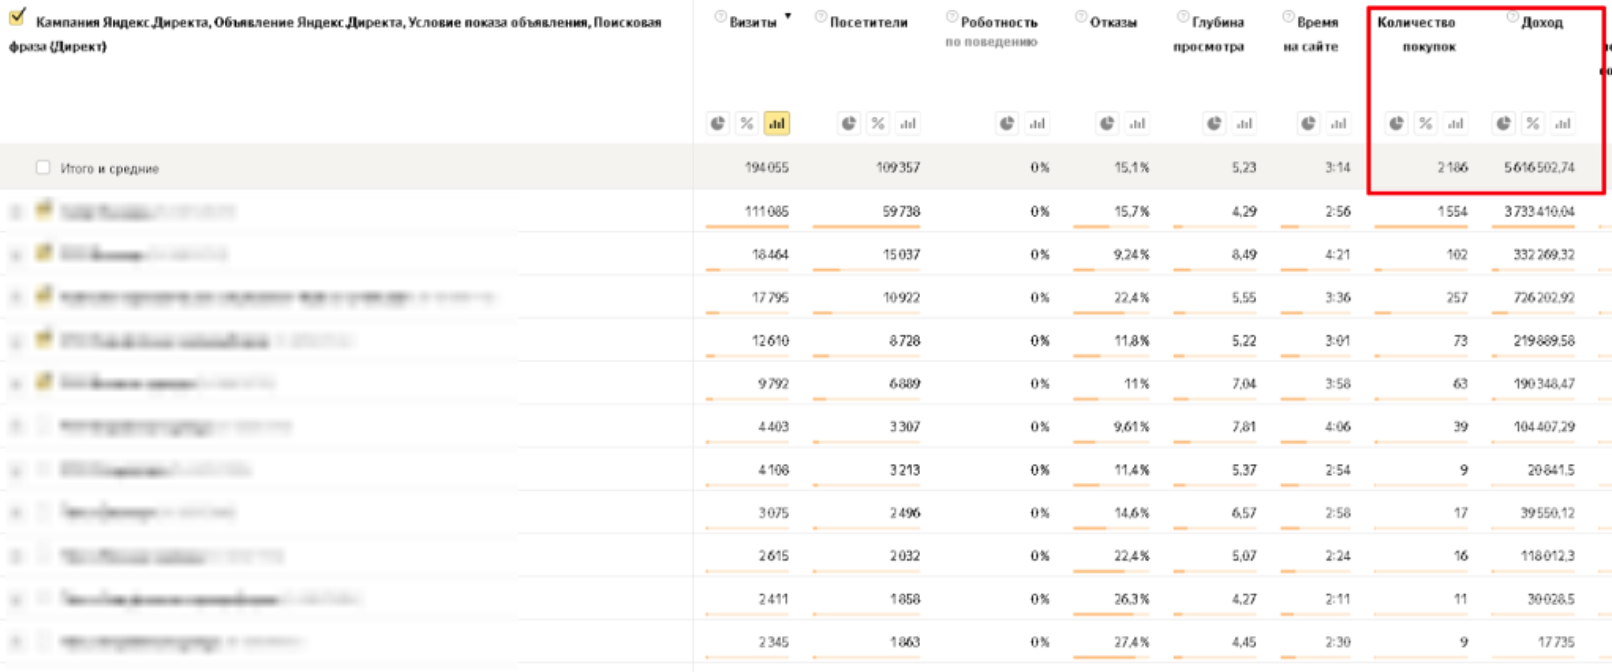Expand the campaign row with 9 792 visits
Screen dimensions: 1612x672
15,384
